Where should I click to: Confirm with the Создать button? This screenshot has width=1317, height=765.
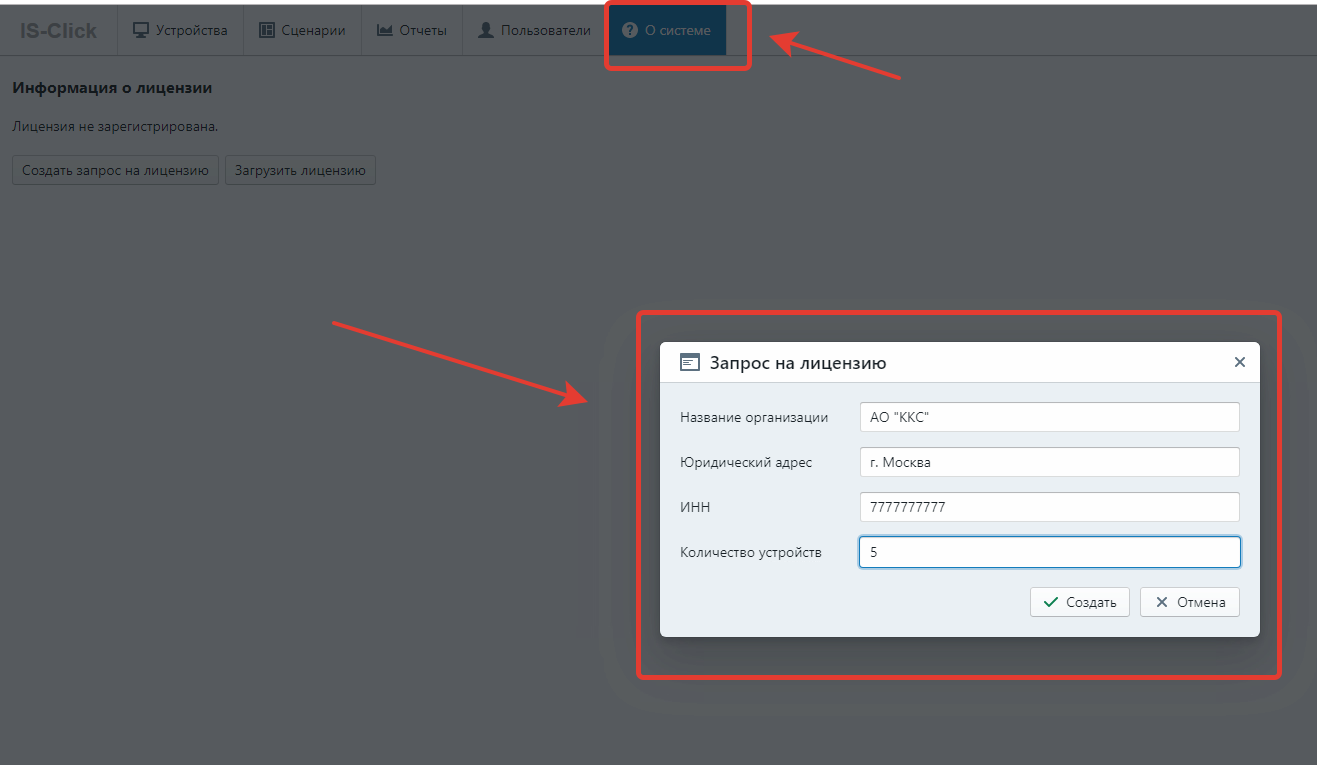1080,602
